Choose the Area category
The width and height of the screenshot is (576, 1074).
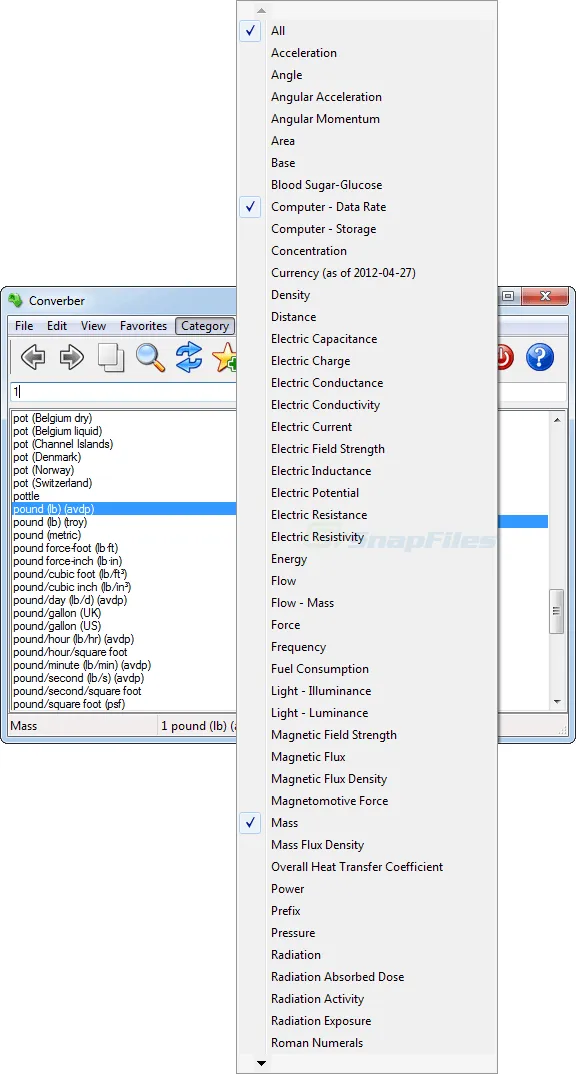tap(367, 141)
